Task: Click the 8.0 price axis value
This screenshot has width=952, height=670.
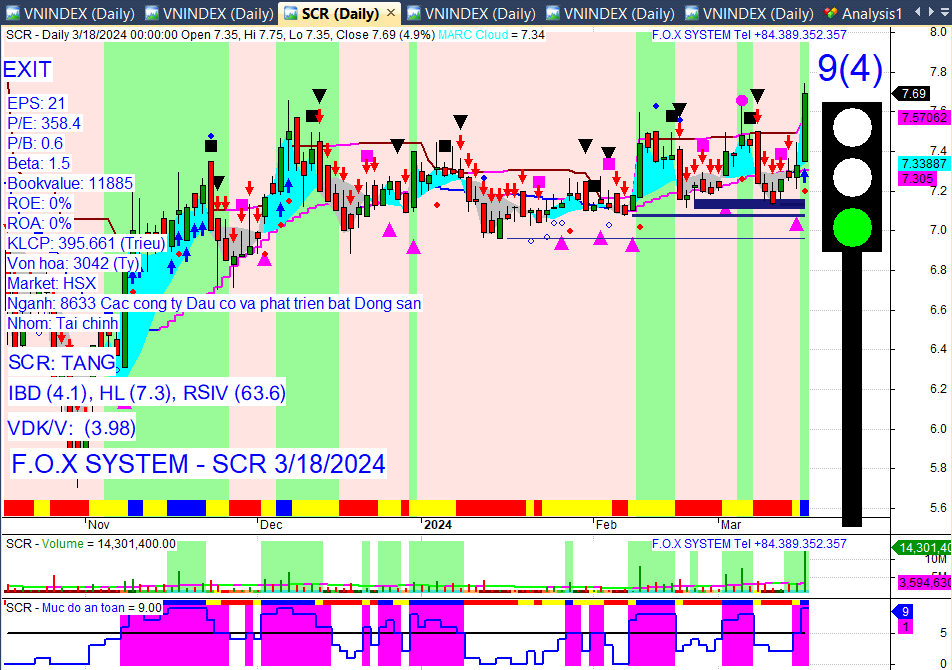Action: click(937, 32)
